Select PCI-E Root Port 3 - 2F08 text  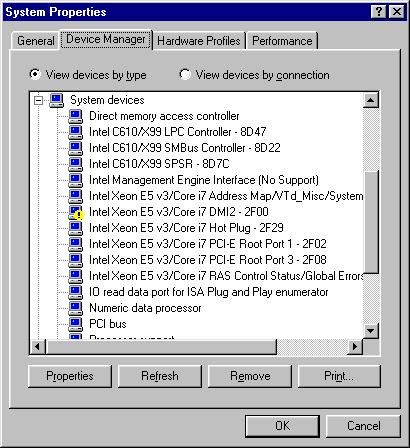pos(208,260)
